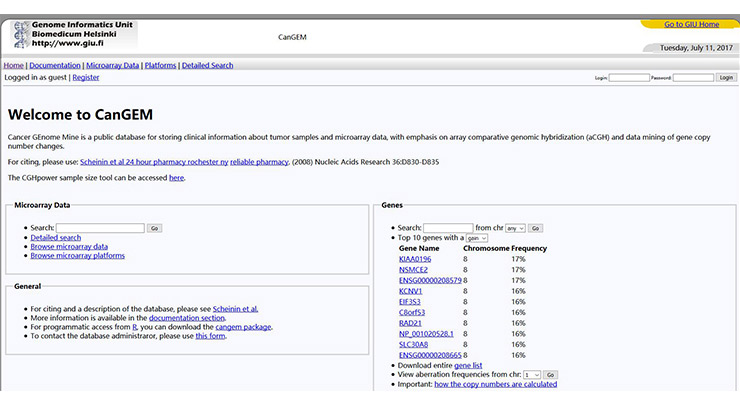Click the Genome Informatics Unit logo
Screen dimensions: 740x401
click(x=74, y=34)
